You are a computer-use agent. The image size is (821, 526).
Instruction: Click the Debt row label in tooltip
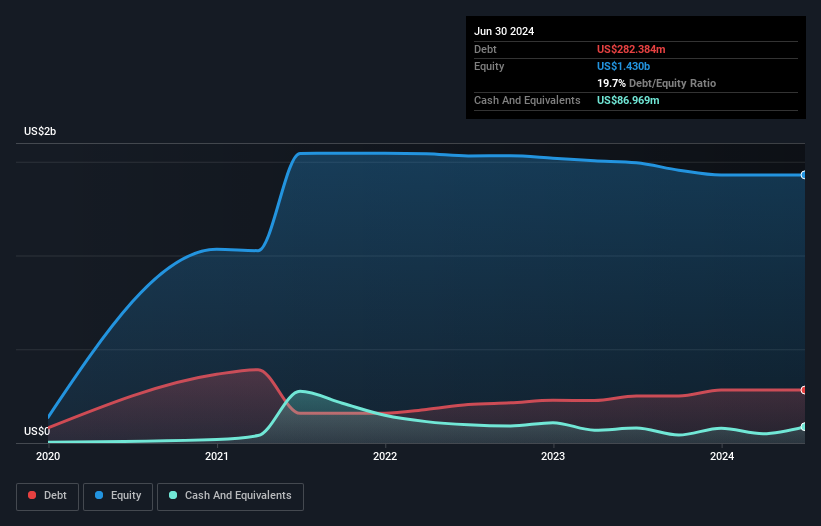click(x=485, y=49)
